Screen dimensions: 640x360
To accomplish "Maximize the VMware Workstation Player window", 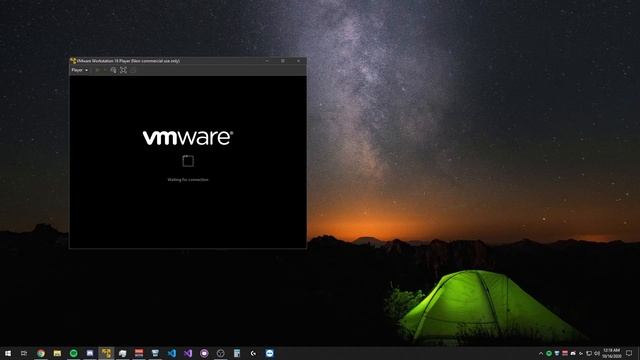I will [x=283, y=61].
